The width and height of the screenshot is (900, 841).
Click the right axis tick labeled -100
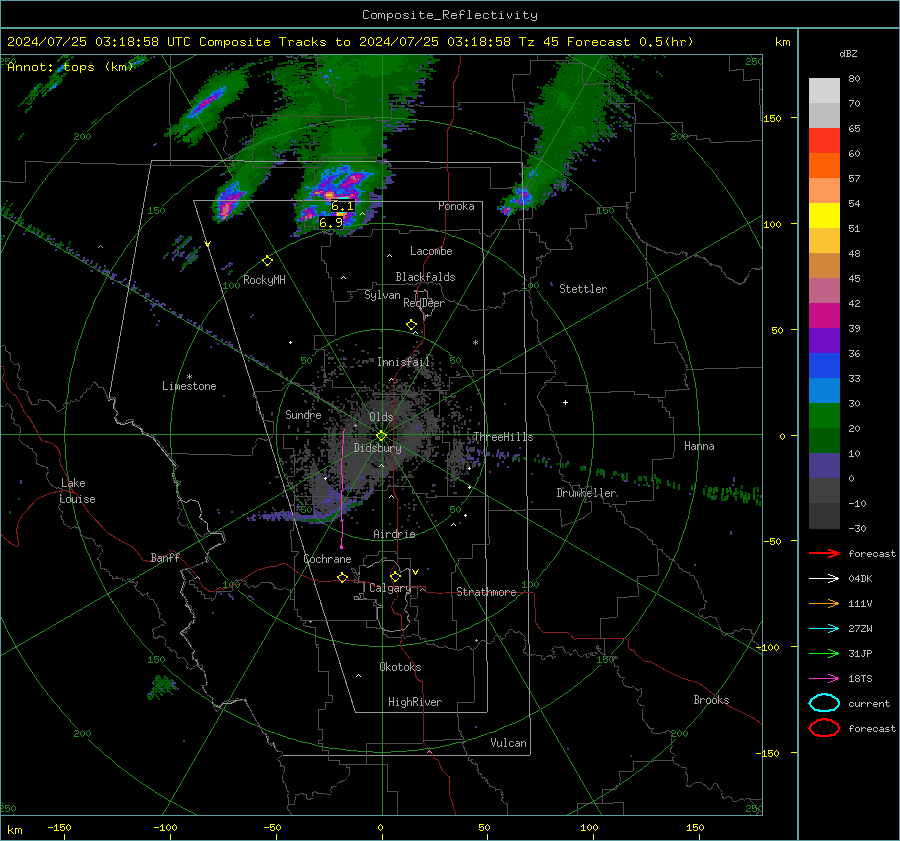click(769, 647)
